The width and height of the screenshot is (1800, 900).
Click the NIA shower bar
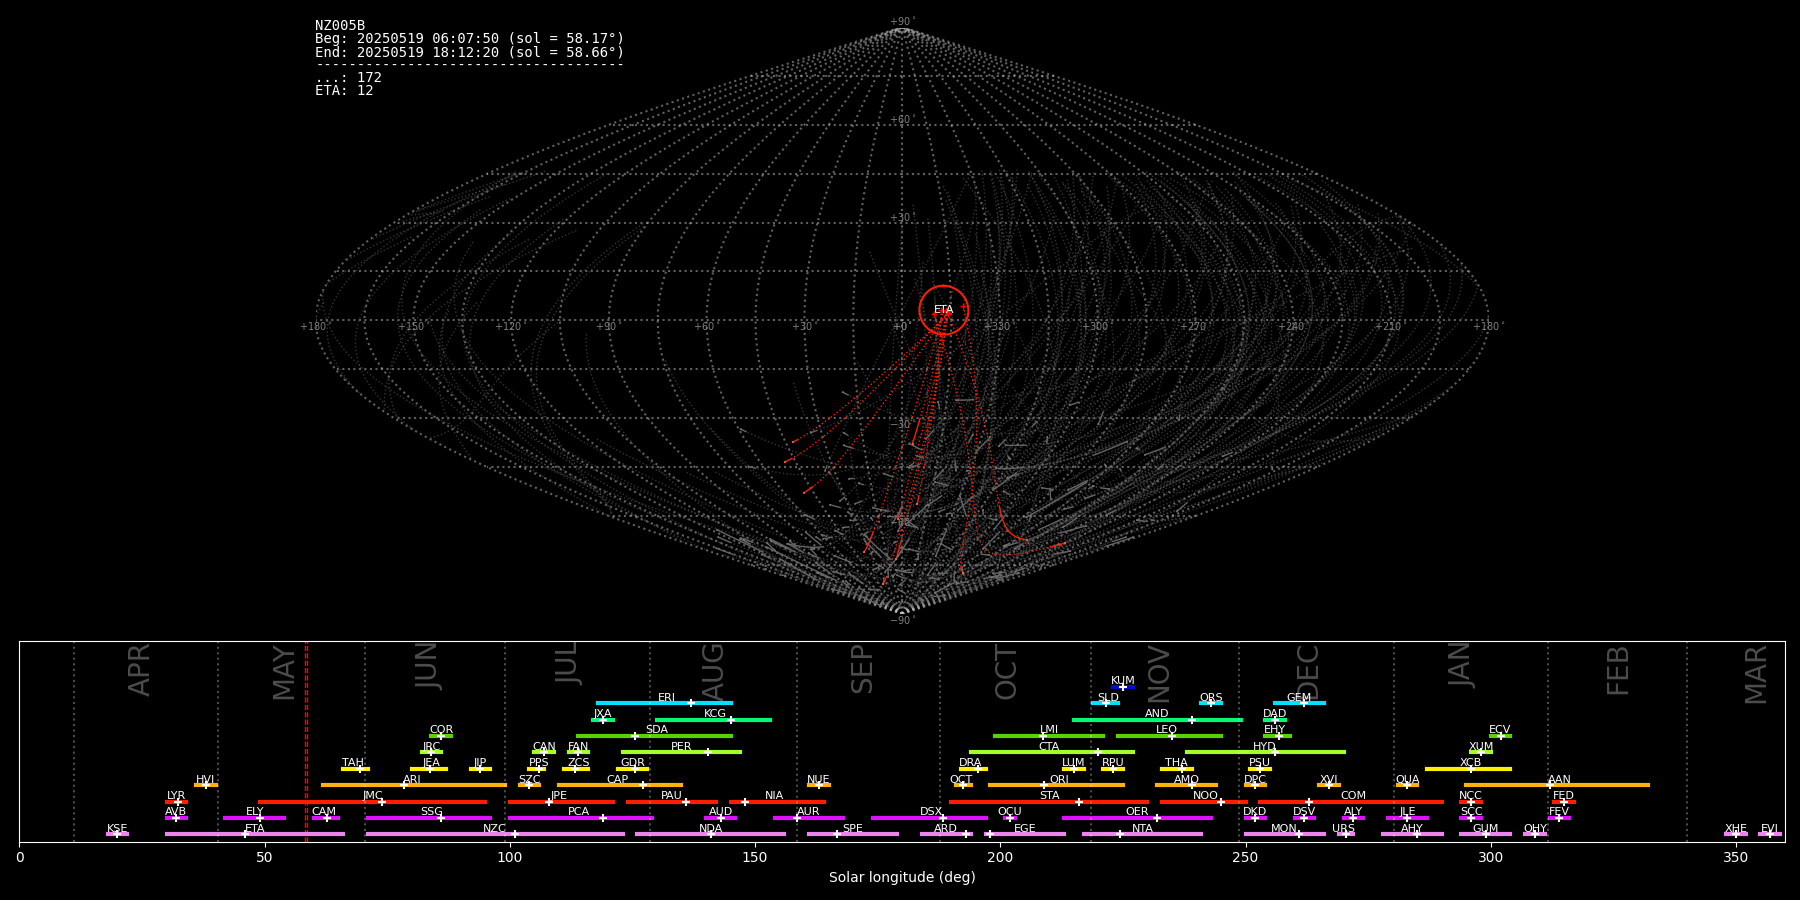[777, 802]
